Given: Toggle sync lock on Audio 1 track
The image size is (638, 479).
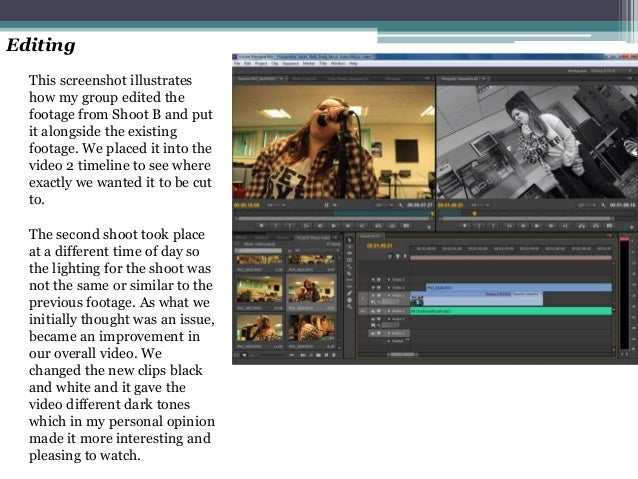Looking at the screenshot, I should point(379,311).
